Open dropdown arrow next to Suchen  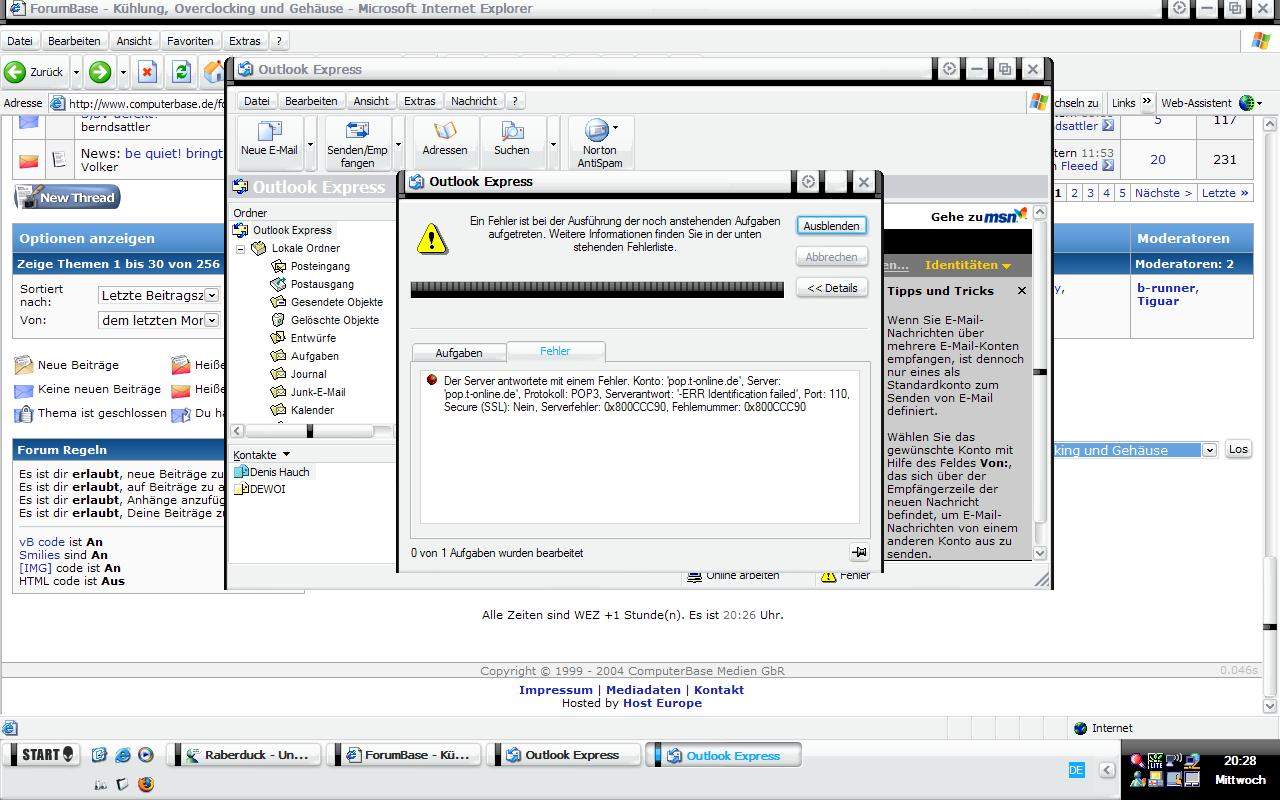pyautogui.click(x=553, y=144)
